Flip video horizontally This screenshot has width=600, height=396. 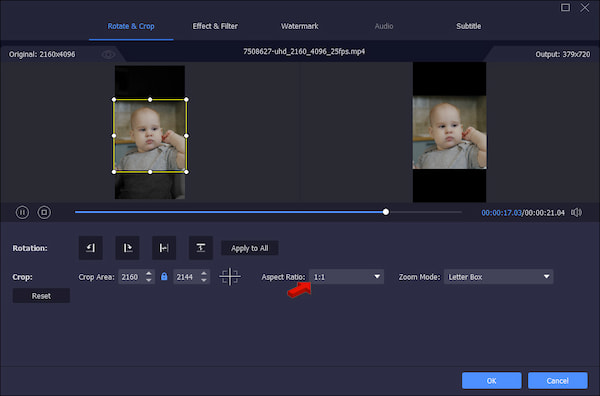(164, 248)
